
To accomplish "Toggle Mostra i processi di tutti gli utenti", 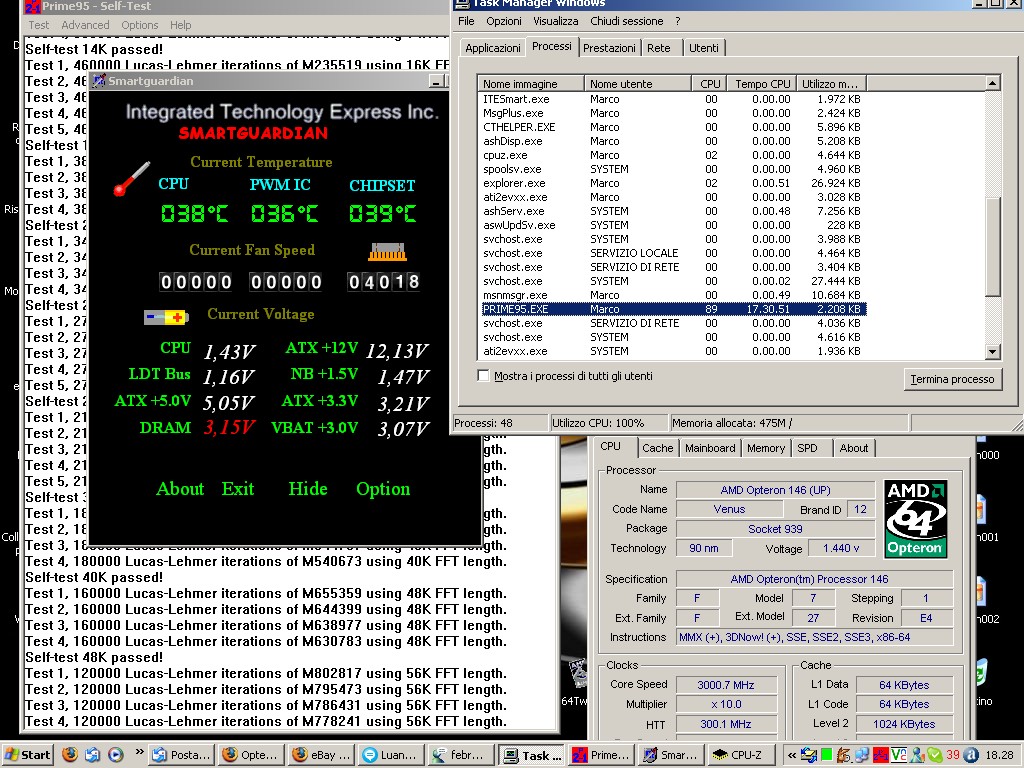I will pos(483,376).
